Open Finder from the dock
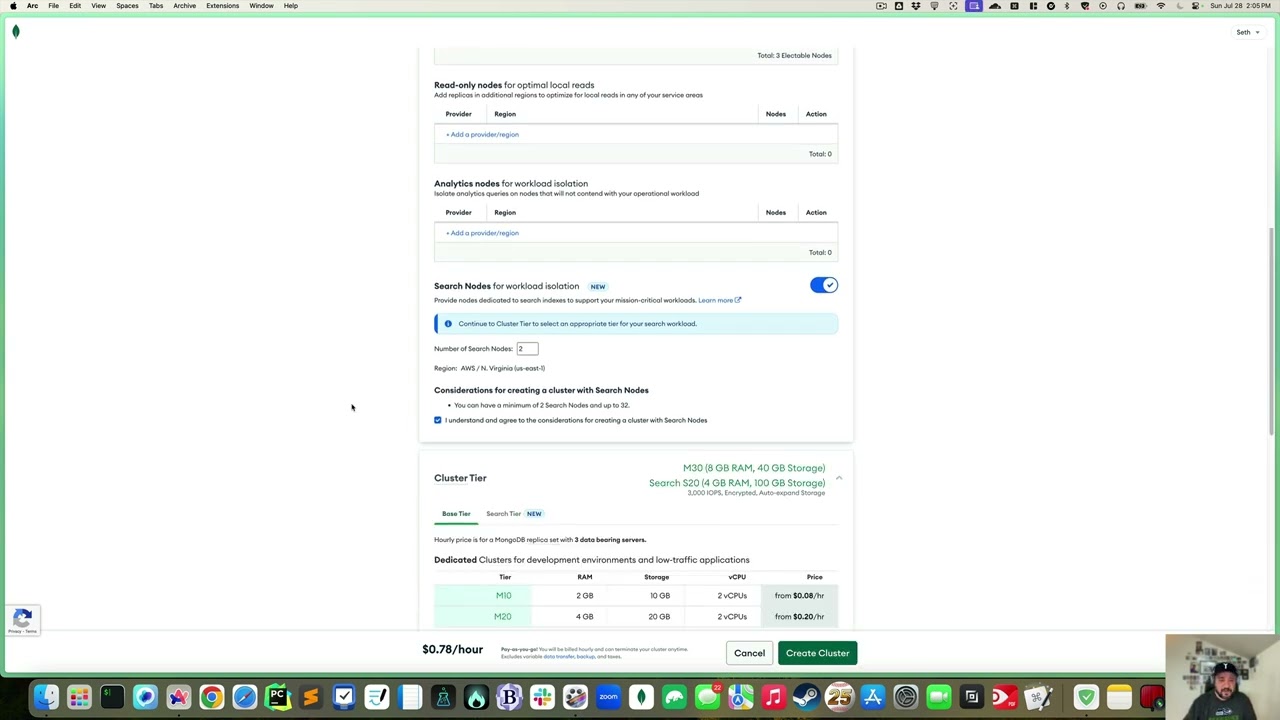The height and width of the screenshot is (720, 1280). [x=46, y=697]
